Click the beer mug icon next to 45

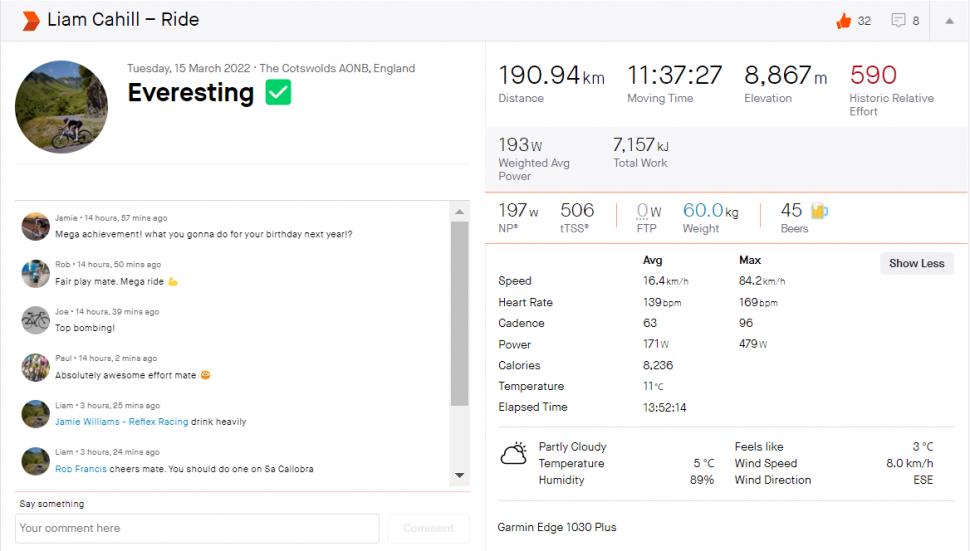(819, 211)
